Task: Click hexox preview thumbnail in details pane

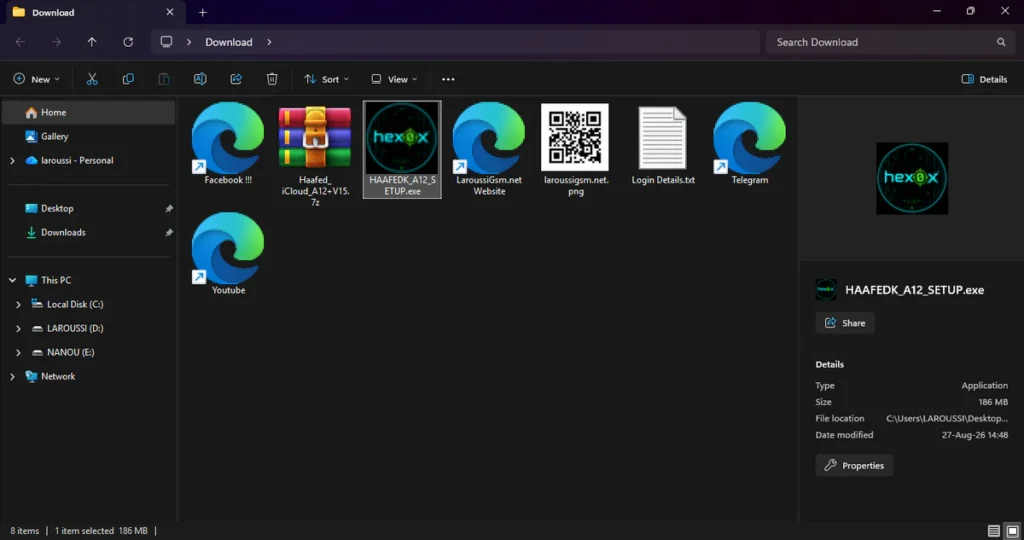Action: coord(912,178)
